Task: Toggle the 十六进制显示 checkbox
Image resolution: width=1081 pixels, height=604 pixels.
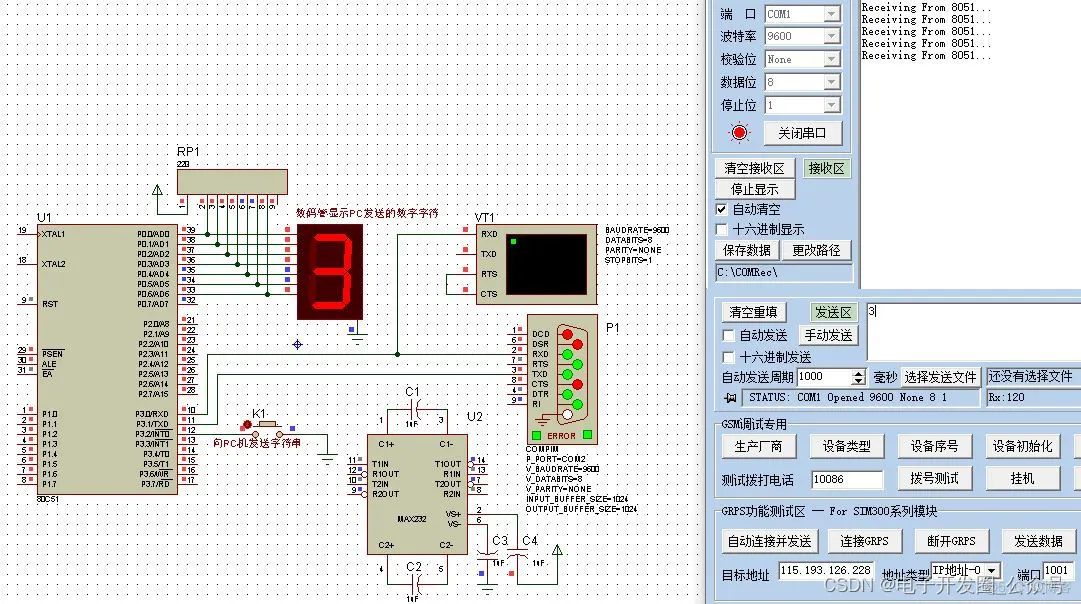Action: click(721, 229)
